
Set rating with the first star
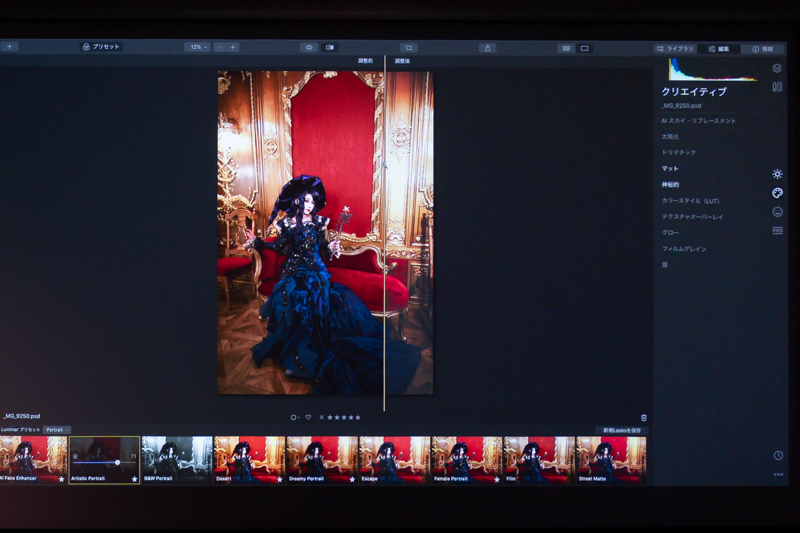(330, 417)
